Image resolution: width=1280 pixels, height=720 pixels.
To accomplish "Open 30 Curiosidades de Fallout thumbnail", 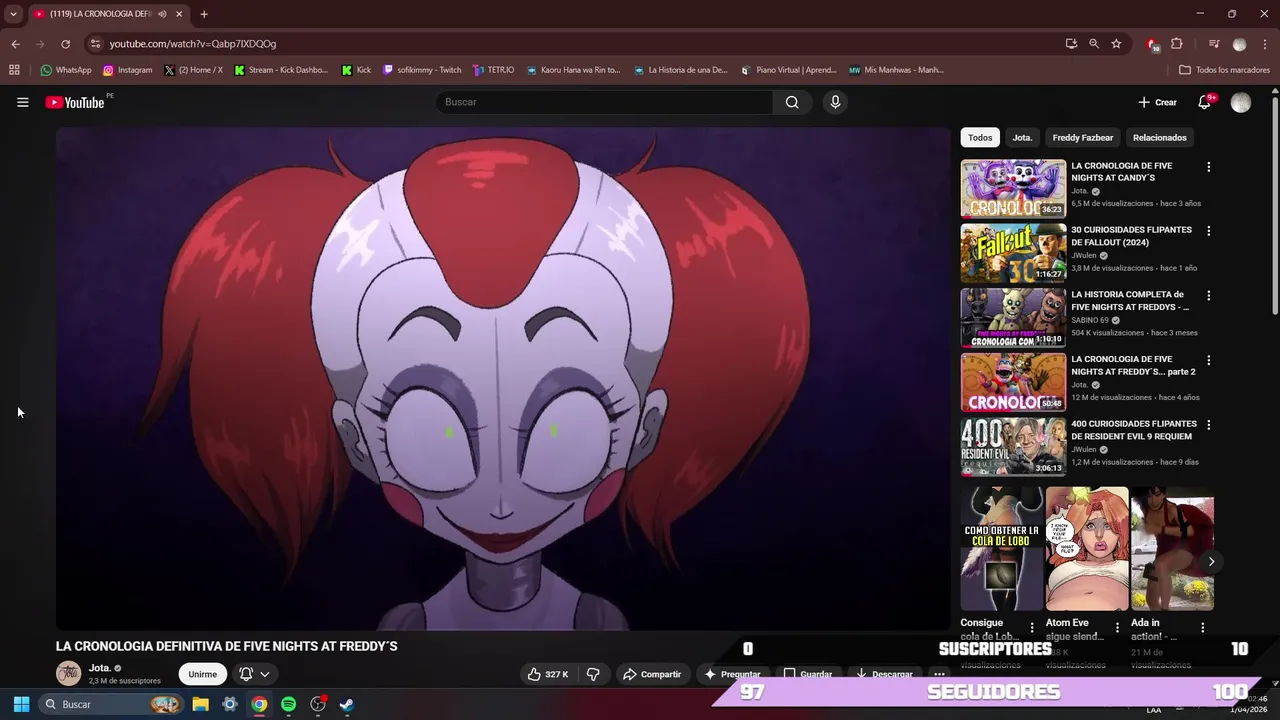I will tap(1013, 253).
